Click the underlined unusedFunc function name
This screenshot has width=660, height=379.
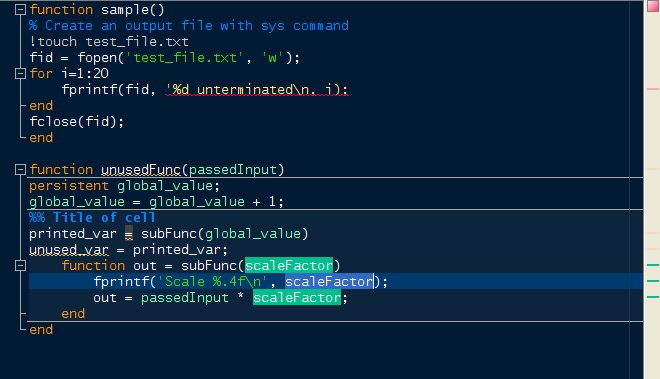click(141, 170)
